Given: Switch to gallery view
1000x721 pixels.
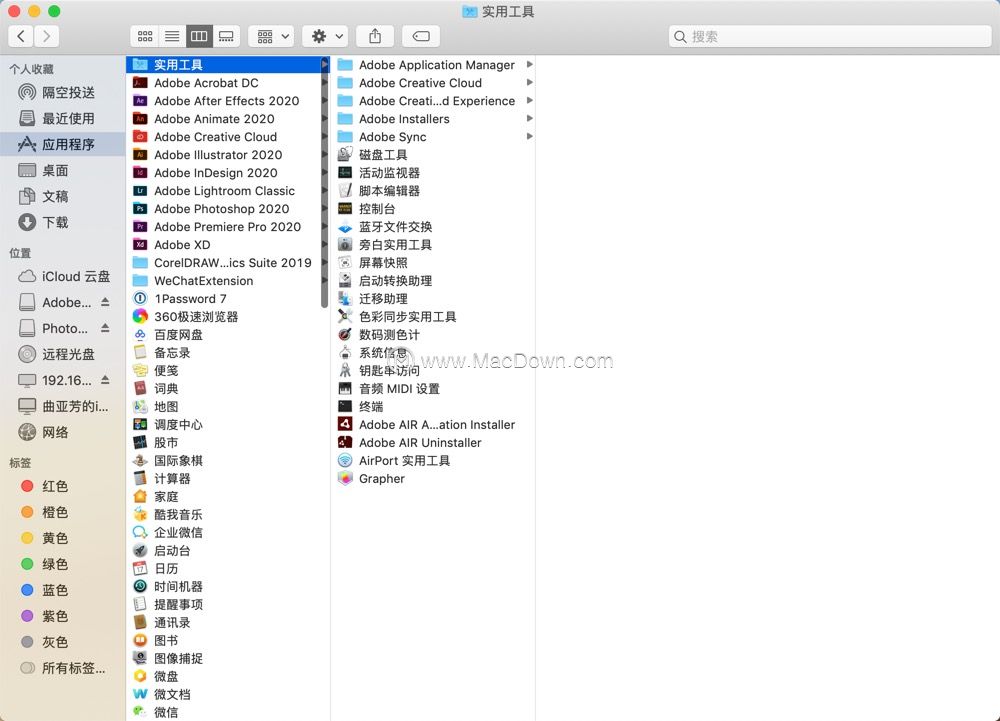Looking at the screenshot, I should (x=226, y=36).
